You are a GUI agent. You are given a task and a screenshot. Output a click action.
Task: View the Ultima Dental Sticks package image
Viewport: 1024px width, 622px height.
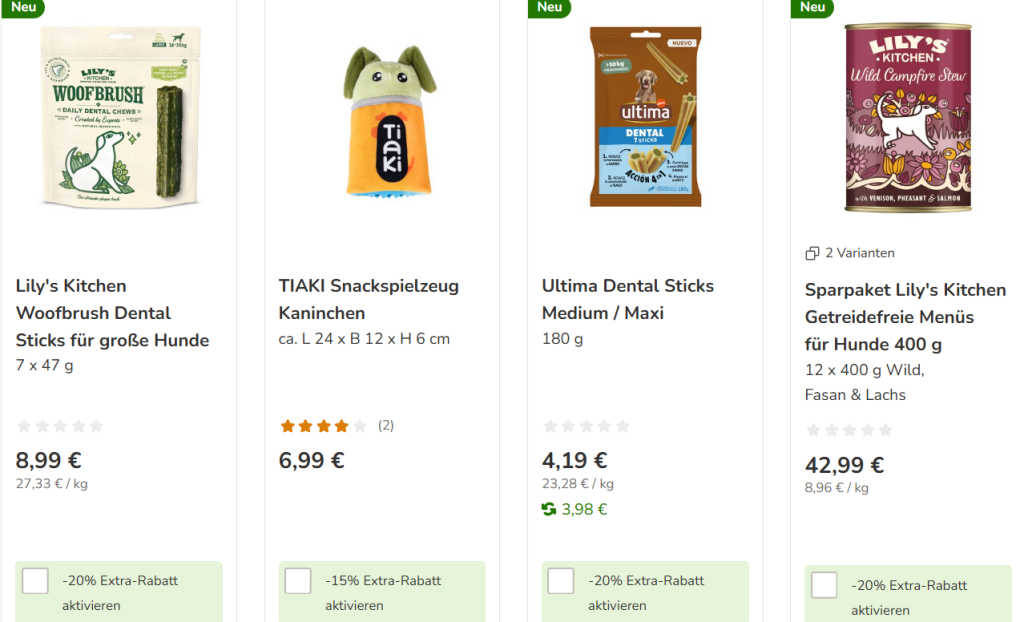click(x=645, y=117)
